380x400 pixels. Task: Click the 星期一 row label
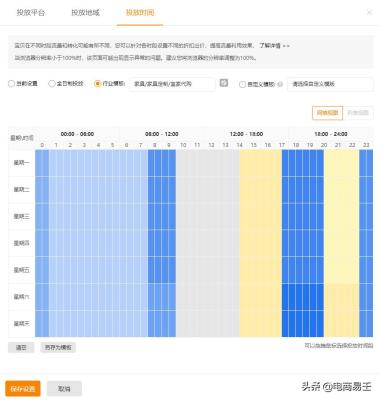pyautogui.click(x=22, y=163)
